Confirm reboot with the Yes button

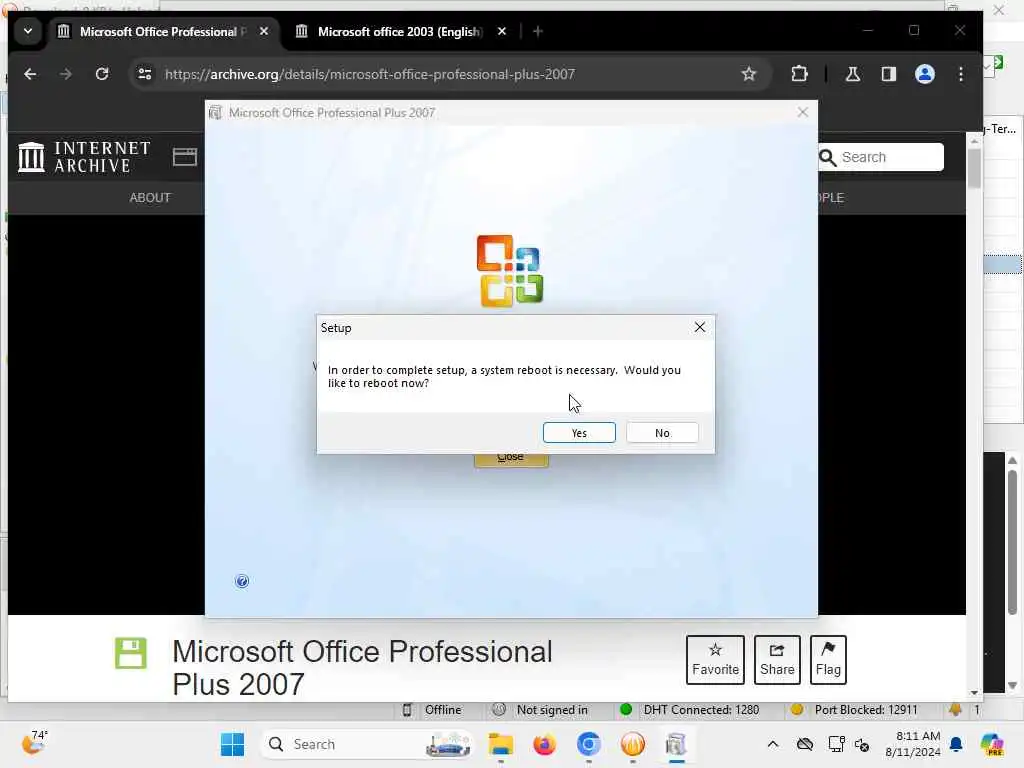[x=579, y=432]
